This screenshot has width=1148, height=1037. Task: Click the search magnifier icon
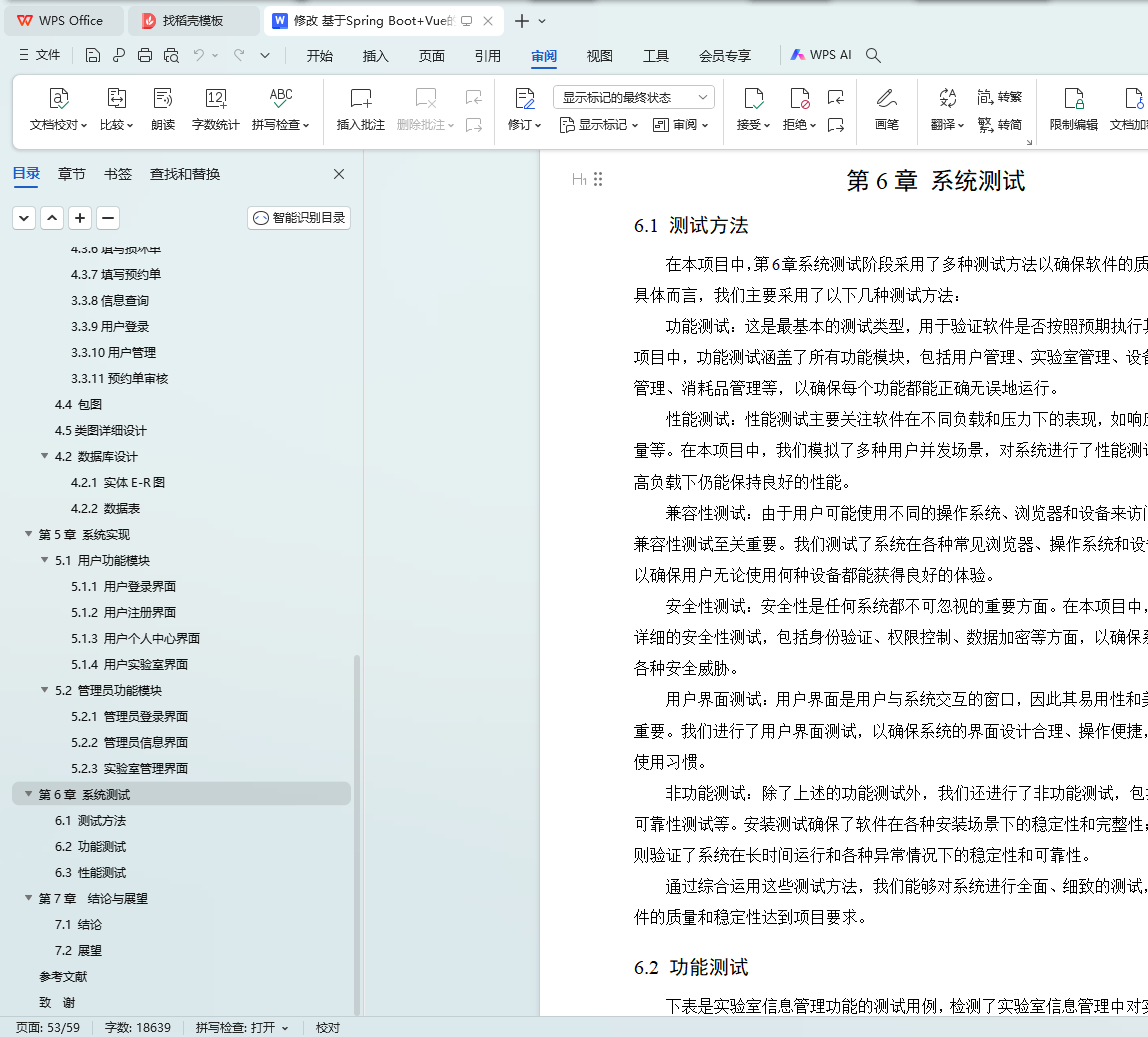click(873, 55)
